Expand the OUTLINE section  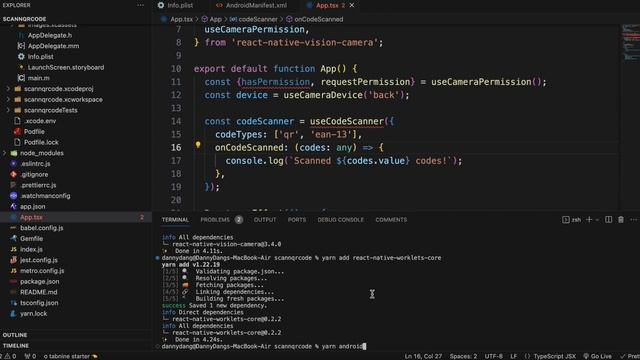[x=15, y=335]
